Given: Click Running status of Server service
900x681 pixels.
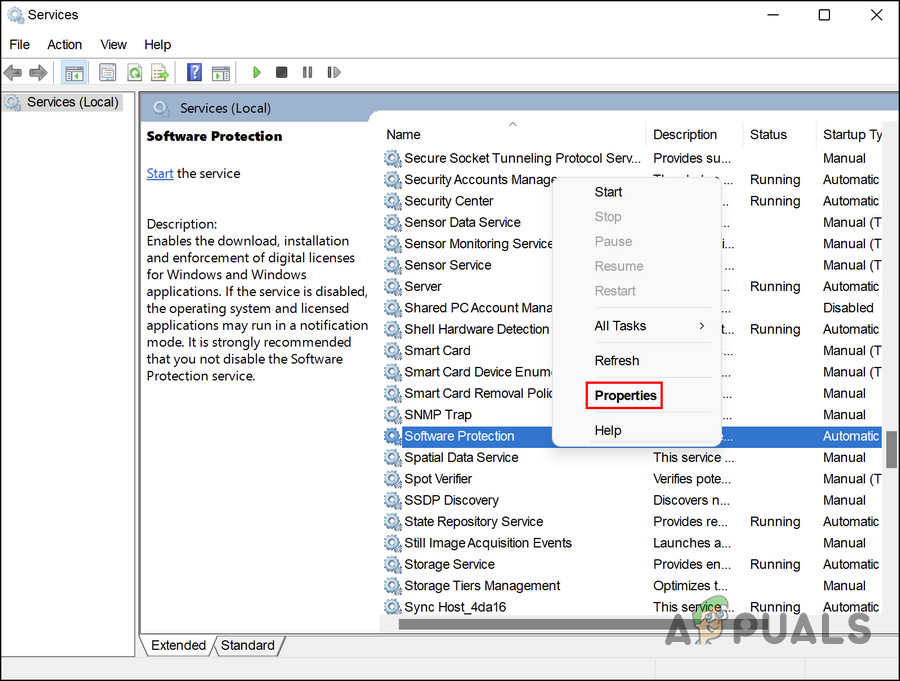Looking at the screenshot, I should (x=775, y=287).
